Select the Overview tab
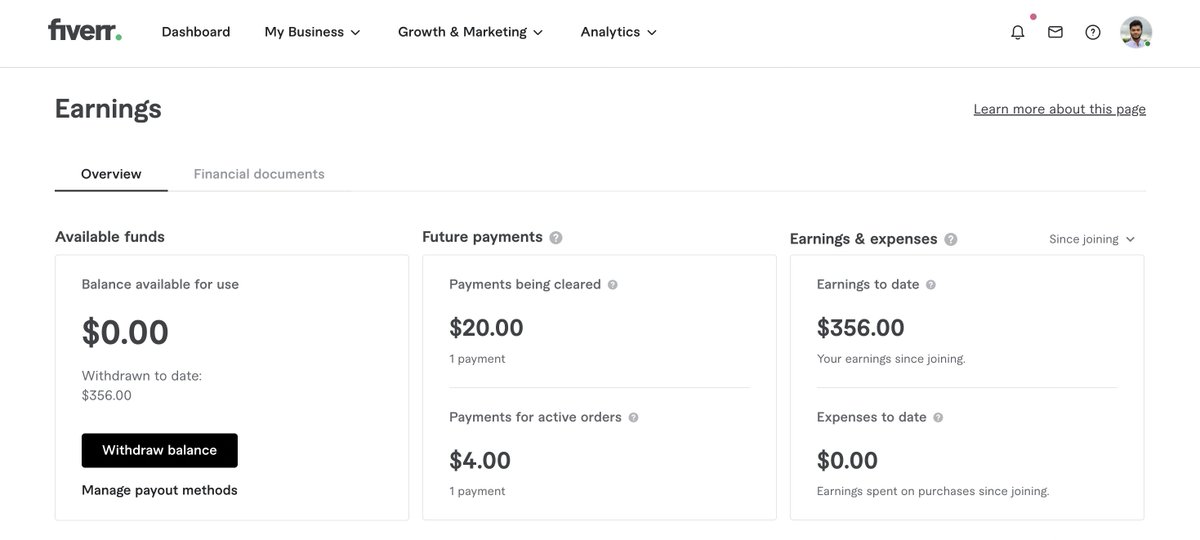The width and height of the screenshot is (1200, 540). coord(111,174)
